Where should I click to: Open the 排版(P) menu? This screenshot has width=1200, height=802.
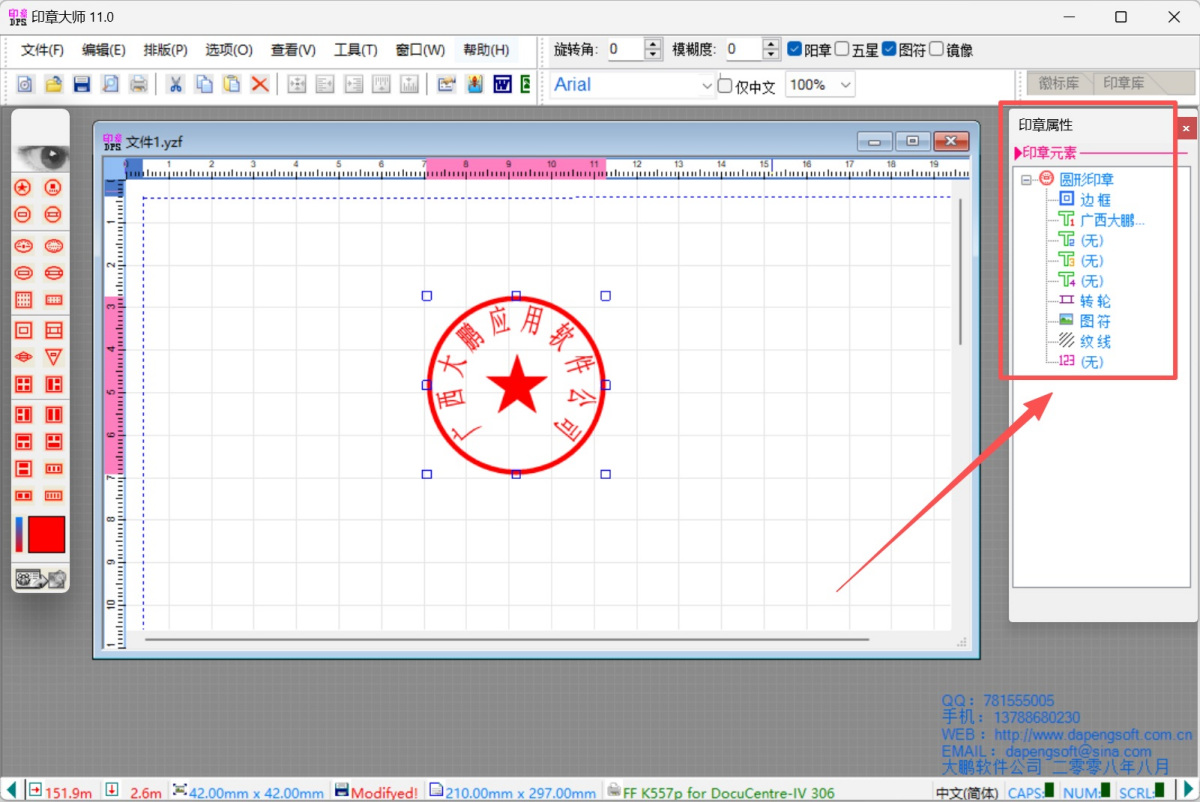[165, 50]
